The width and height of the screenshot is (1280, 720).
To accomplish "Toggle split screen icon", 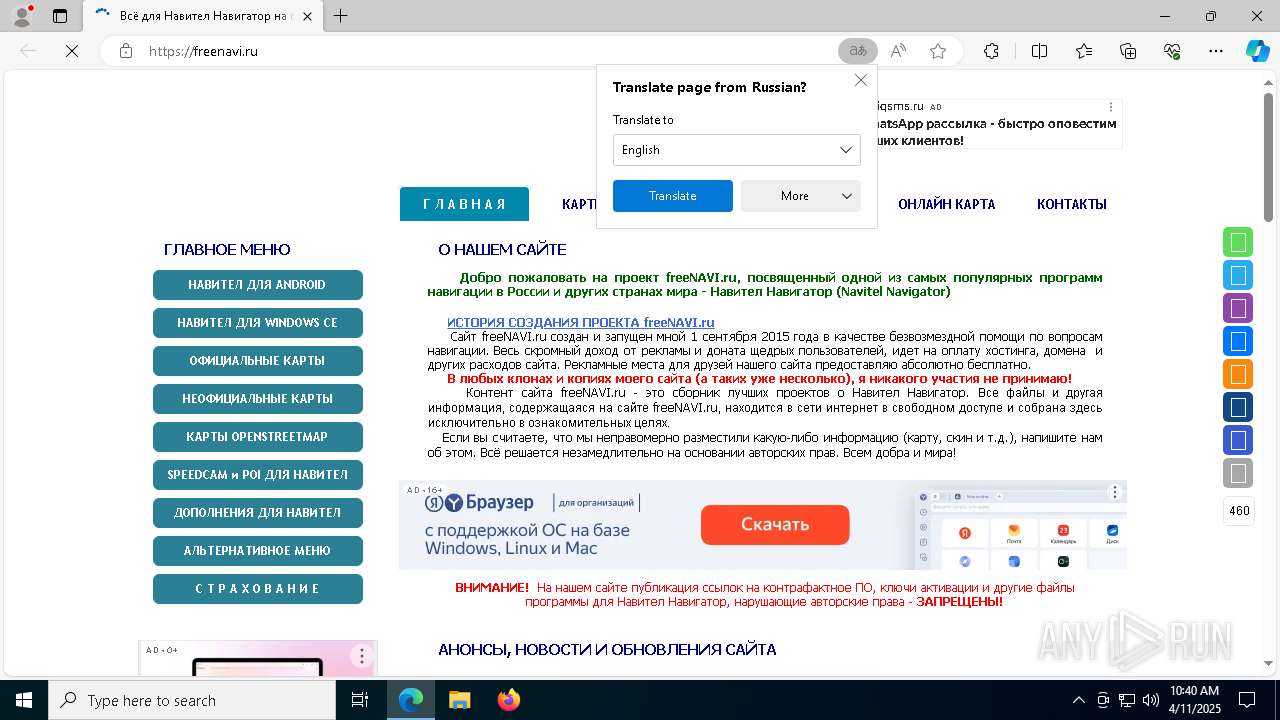I will coord(1039,51).
